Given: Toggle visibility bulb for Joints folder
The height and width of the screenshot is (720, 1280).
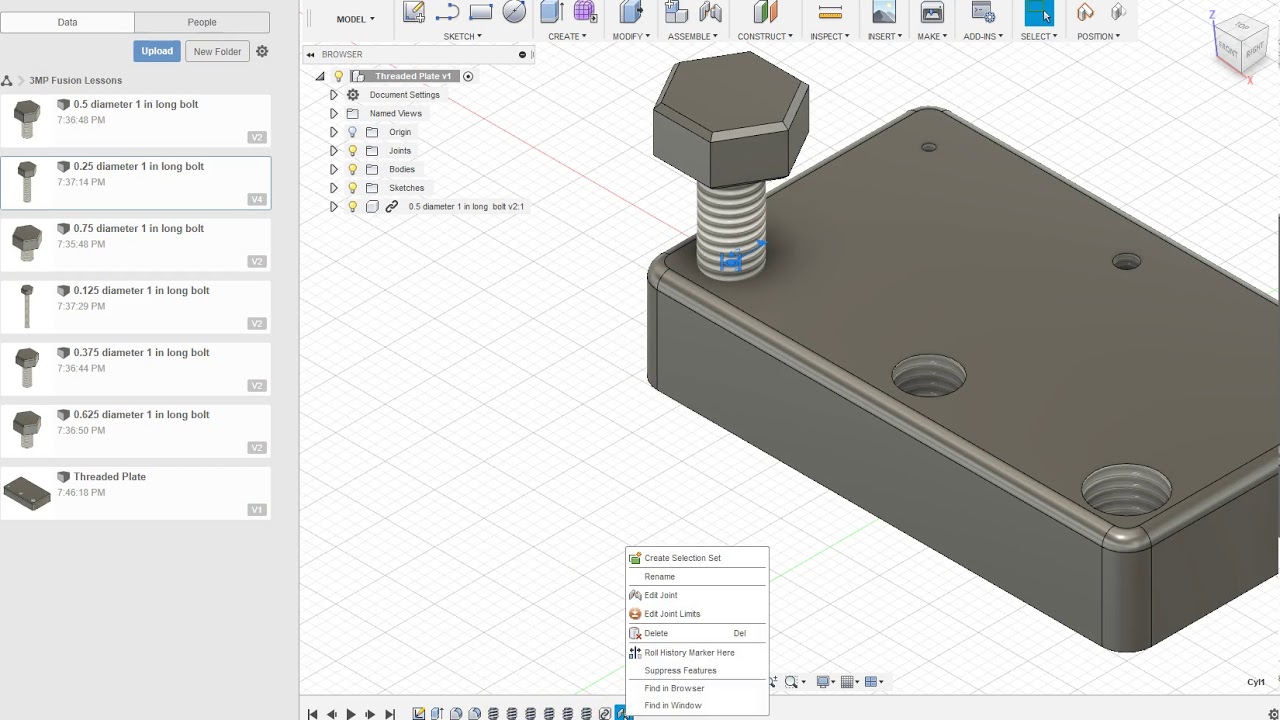Looking at the screenshot, I should pos(352,150).
